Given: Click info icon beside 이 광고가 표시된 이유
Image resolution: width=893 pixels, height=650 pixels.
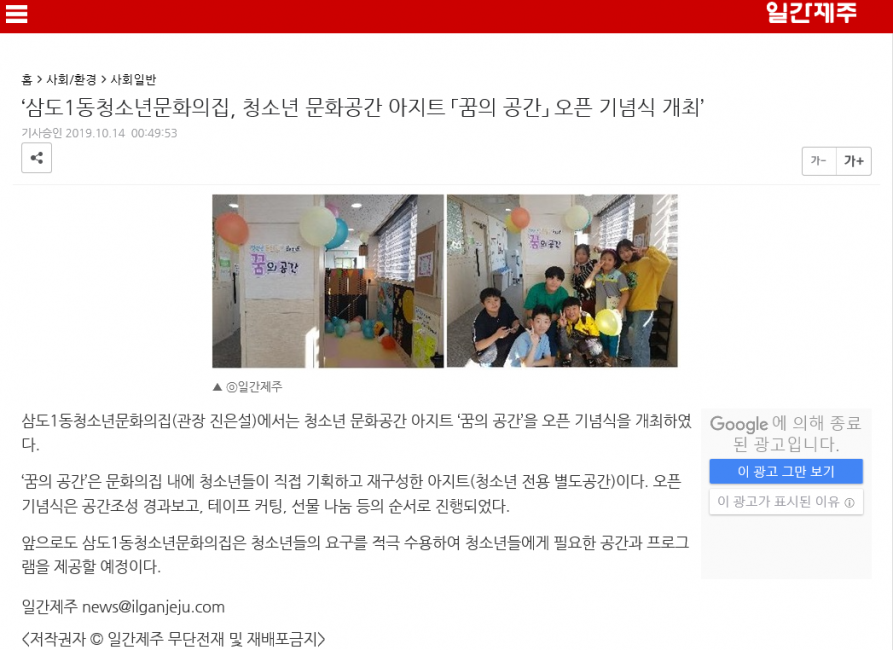Looking at the screenshot, I should pos(850,502).
